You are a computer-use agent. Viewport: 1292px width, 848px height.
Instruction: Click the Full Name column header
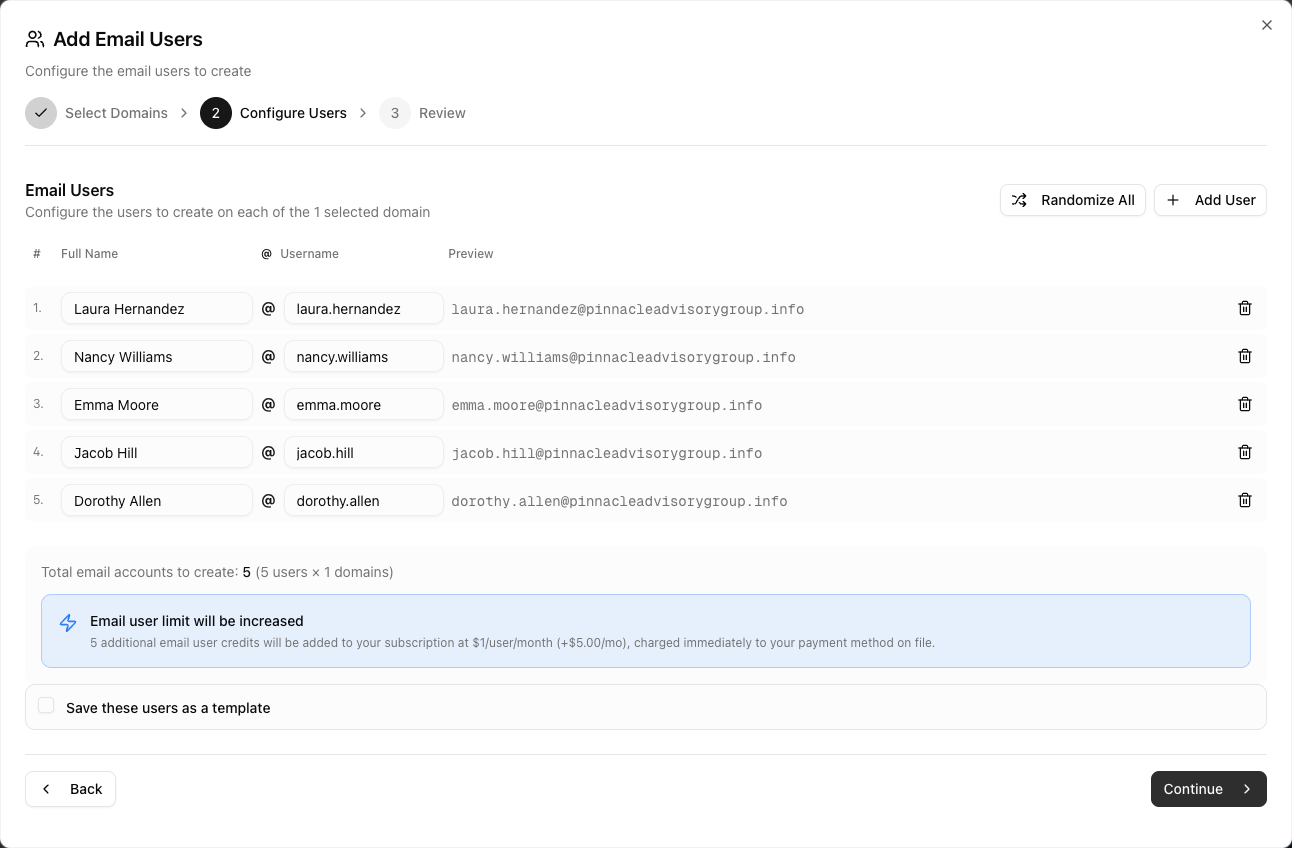point(89,254)
